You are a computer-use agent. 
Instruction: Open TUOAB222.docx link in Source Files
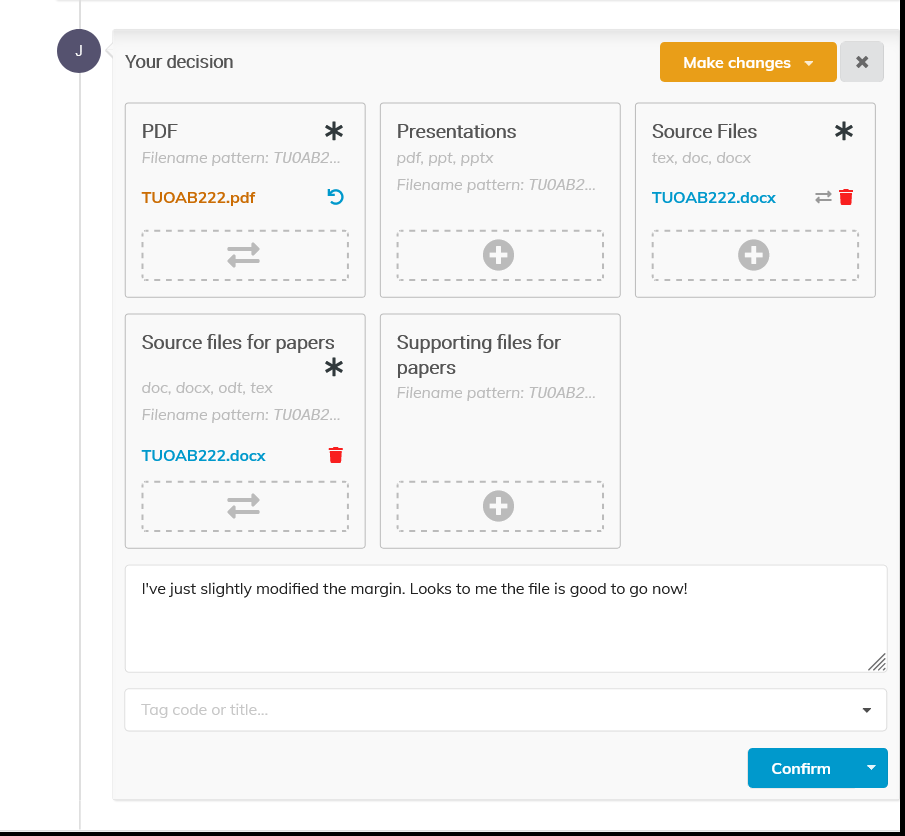click(x=713, y=197)
